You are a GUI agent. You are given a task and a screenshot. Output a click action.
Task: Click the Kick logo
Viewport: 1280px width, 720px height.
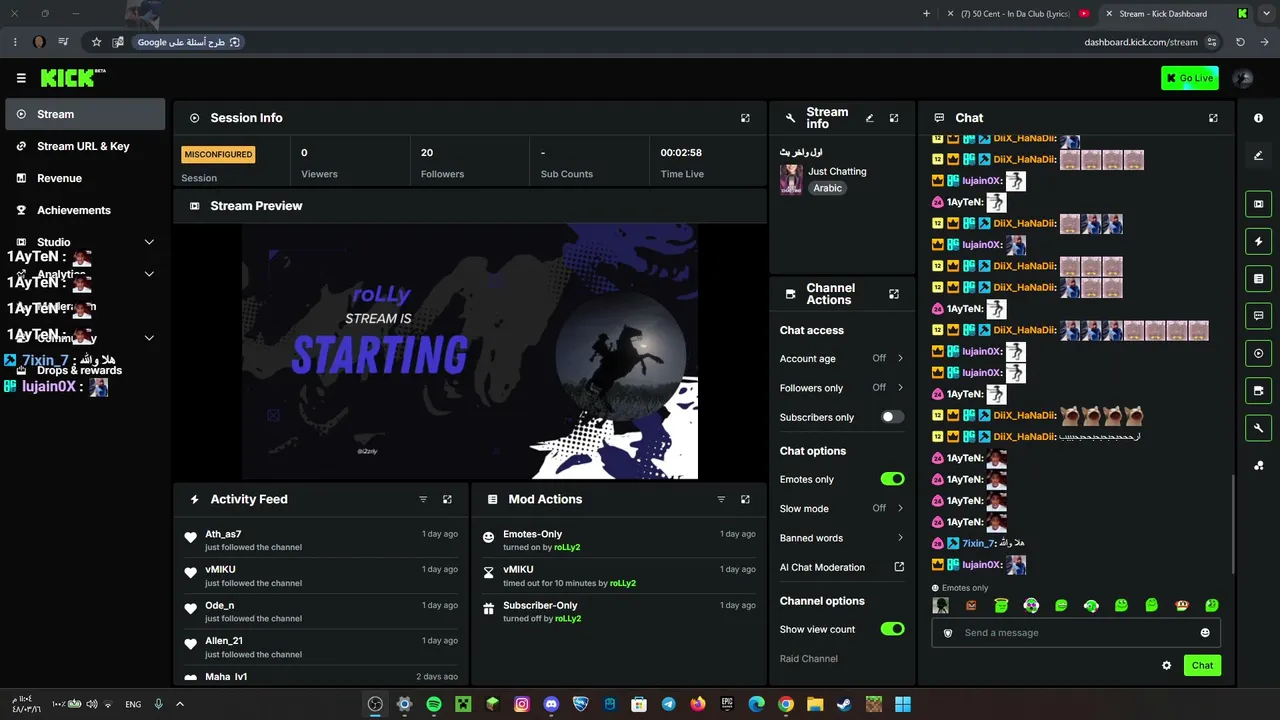click(x=73, y=78)
